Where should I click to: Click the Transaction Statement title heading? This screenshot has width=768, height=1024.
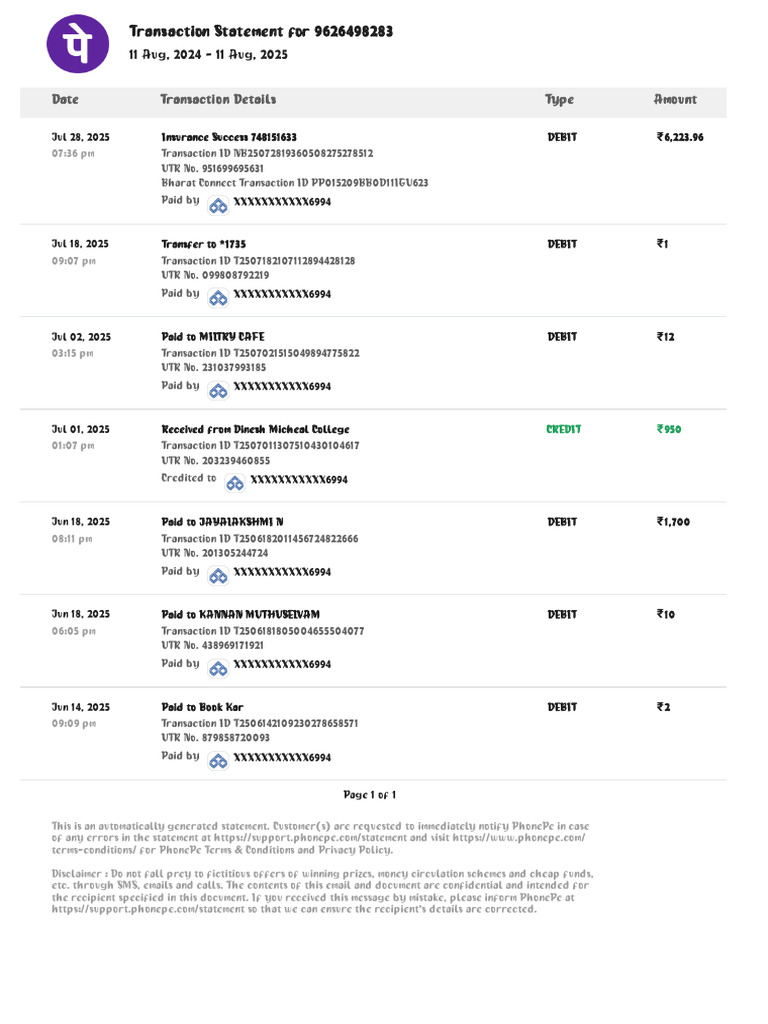tap(261, 31)
